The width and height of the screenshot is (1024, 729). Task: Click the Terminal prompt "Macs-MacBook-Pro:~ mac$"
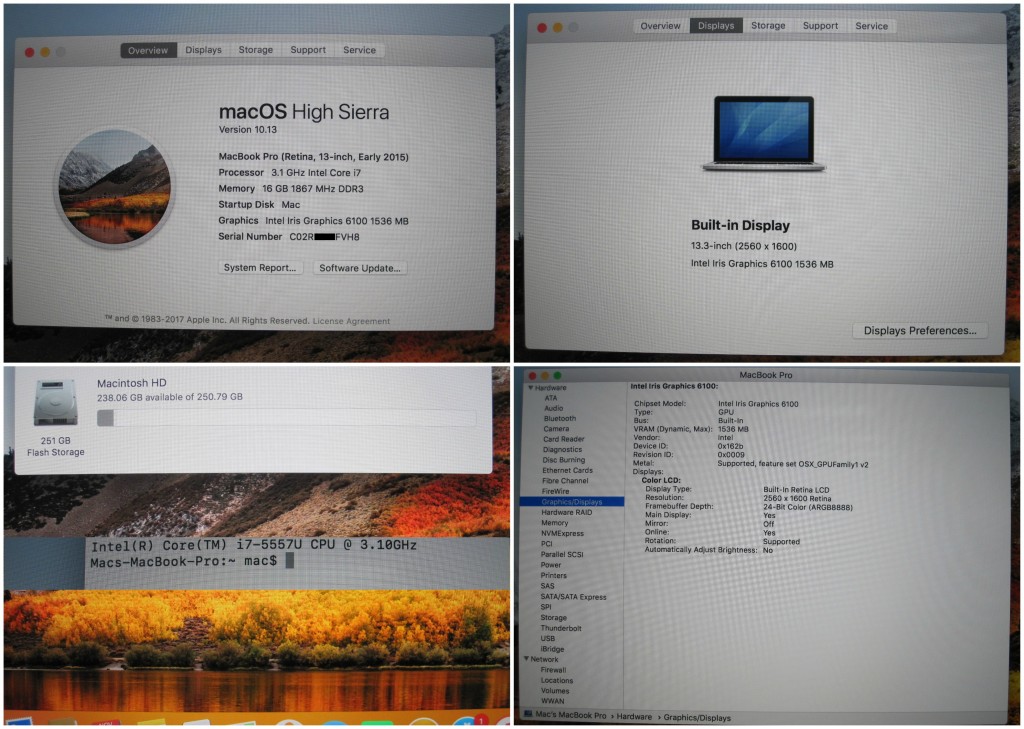[x=184, y=562]
